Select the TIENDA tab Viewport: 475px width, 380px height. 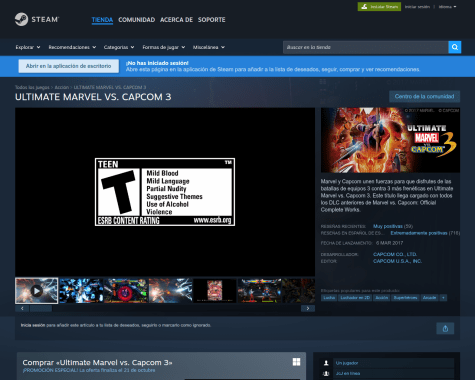pyautogui.click(x=102, y=20)
